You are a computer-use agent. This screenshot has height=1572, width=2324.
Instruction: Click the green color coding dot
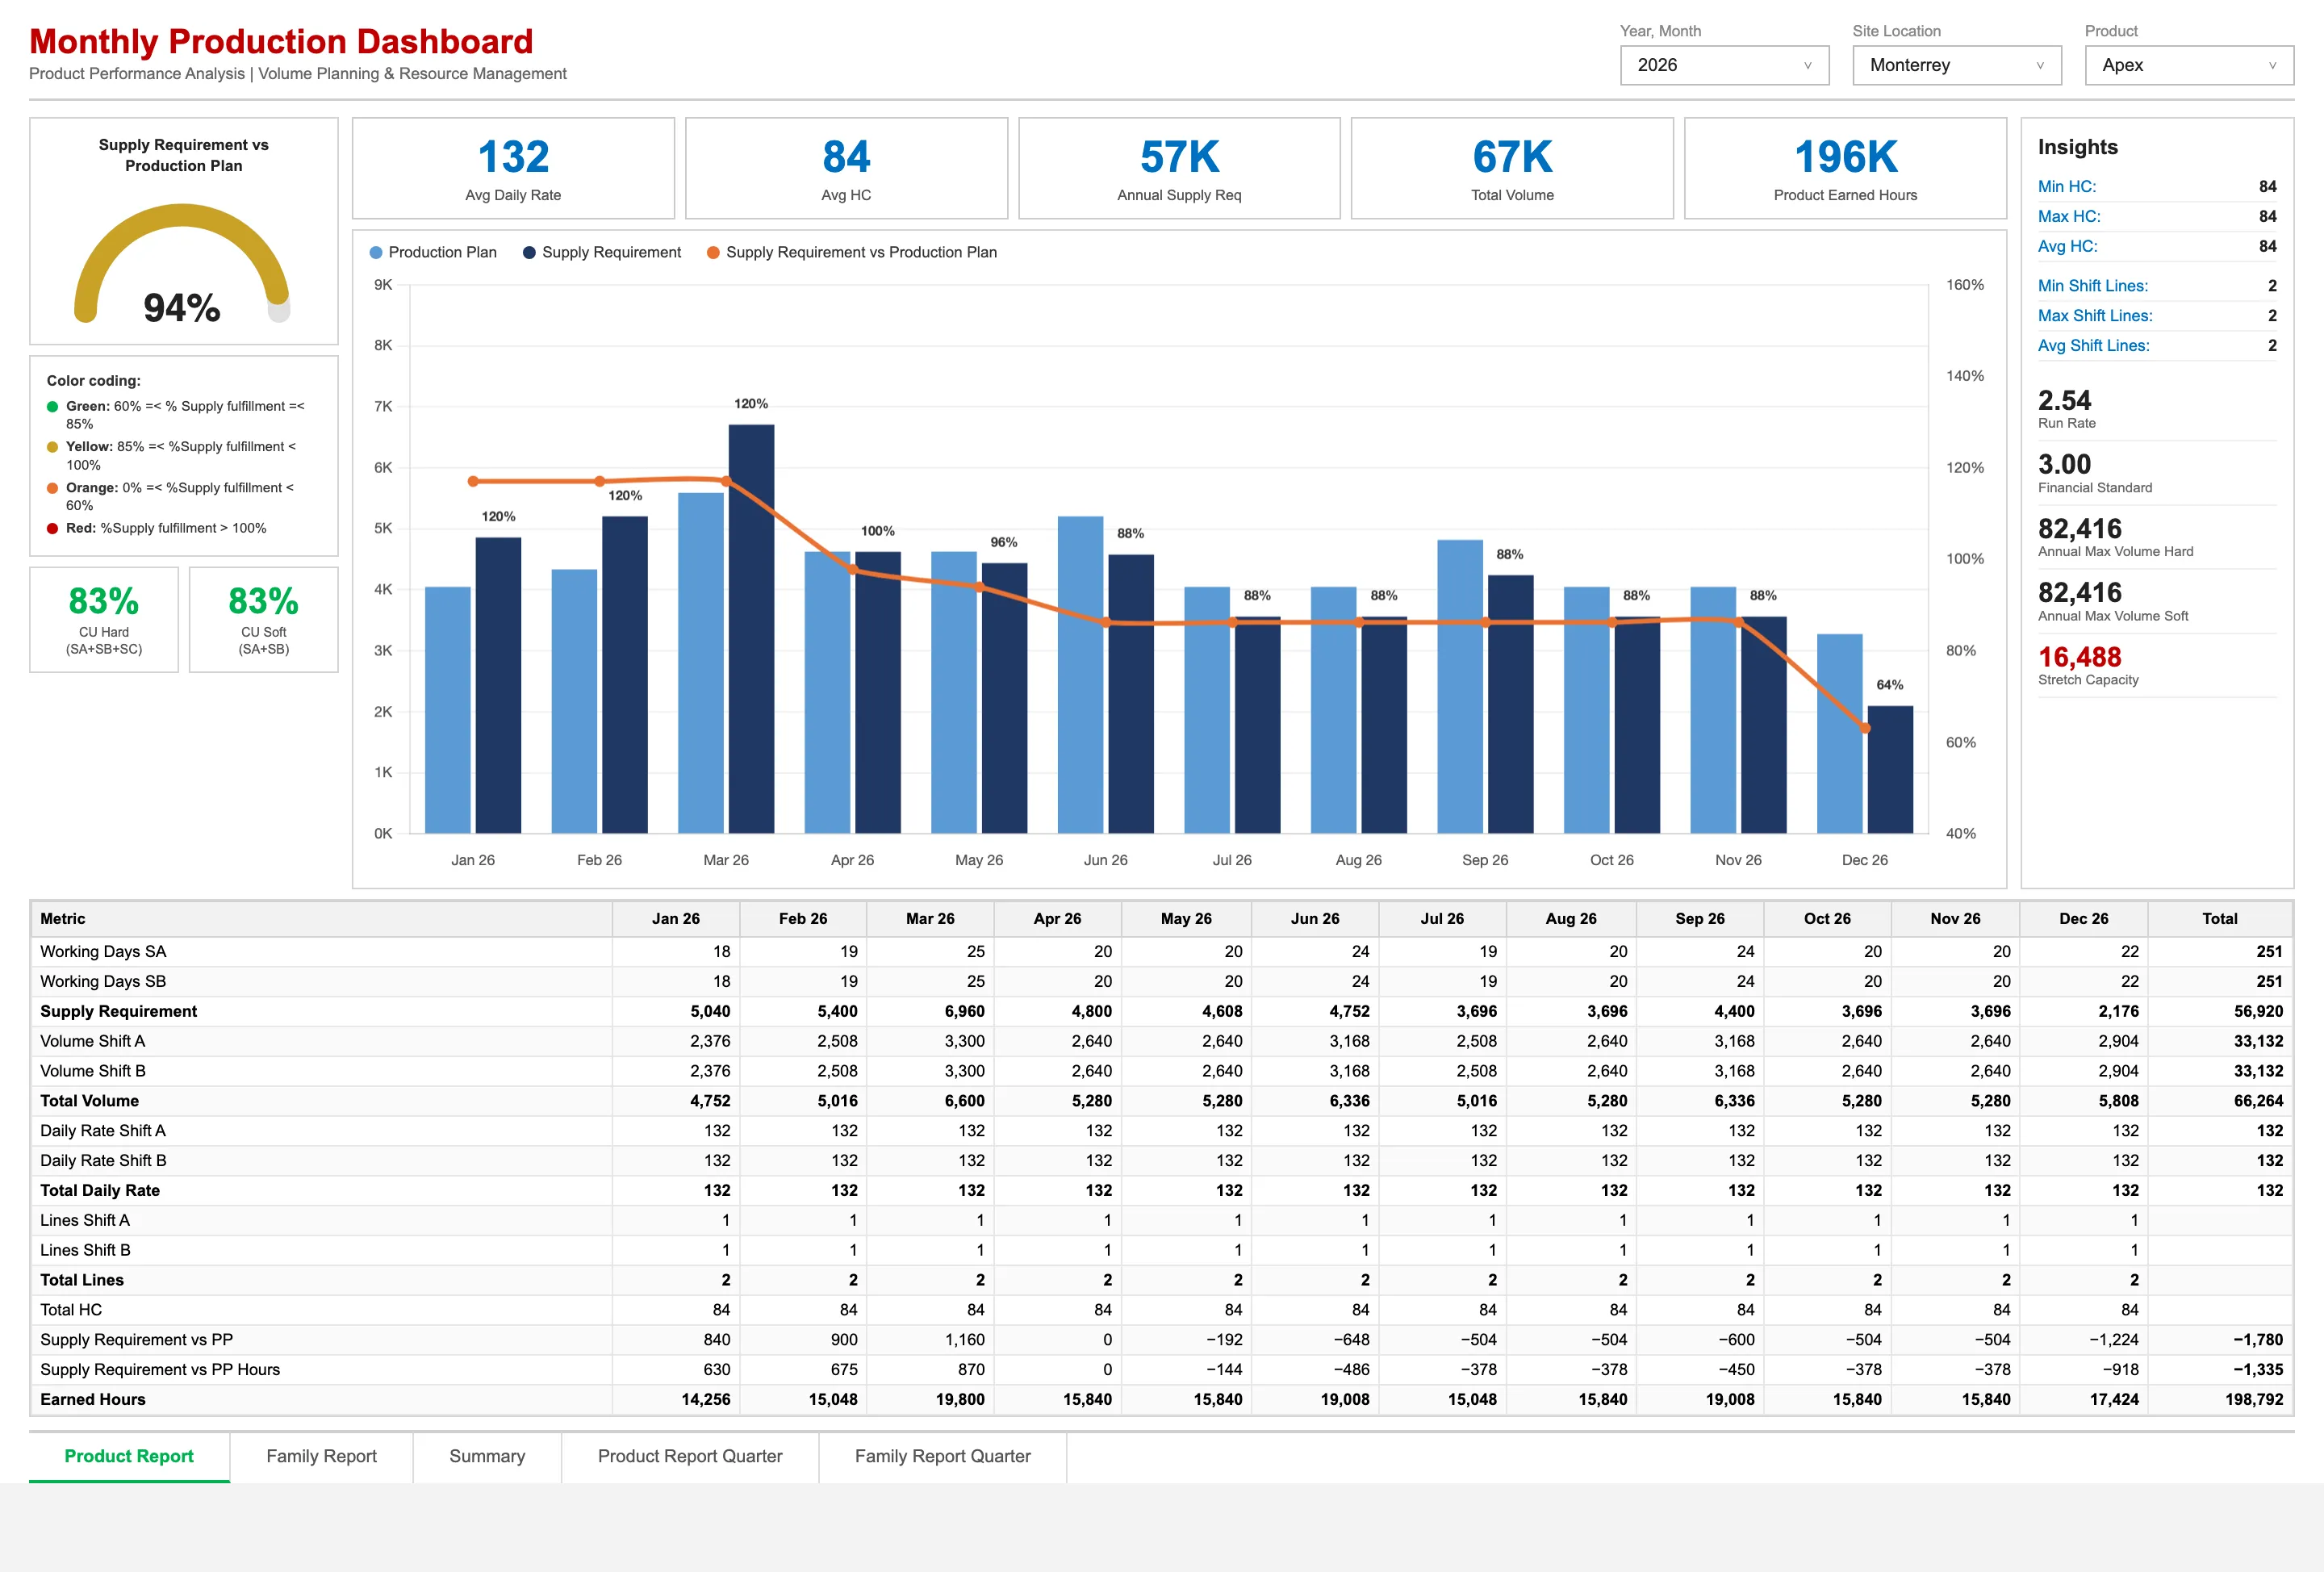pos(52,407)
